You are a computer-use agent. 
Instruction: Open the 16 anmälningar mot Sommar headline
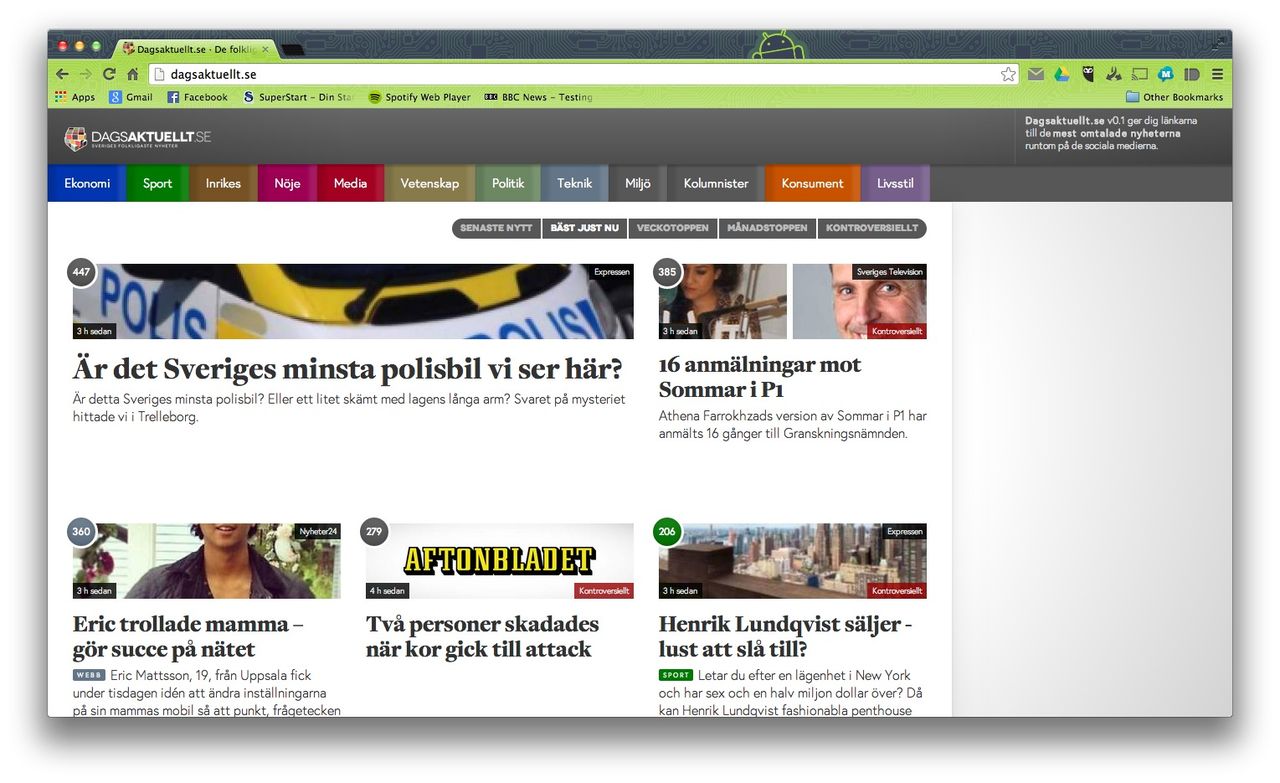760,377
